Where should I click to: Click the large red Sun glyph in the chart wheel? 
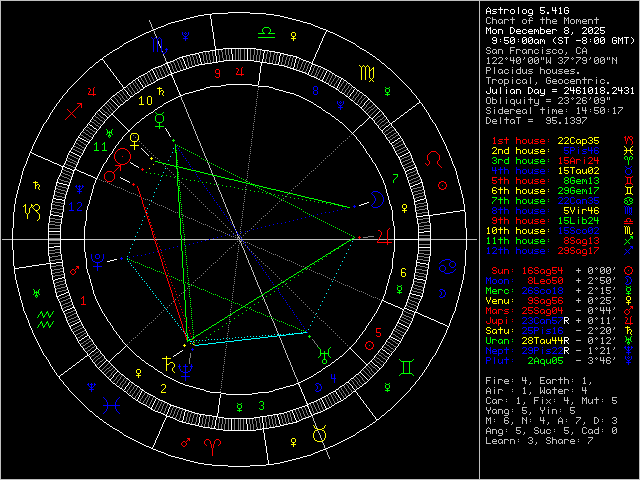(122, 156)
